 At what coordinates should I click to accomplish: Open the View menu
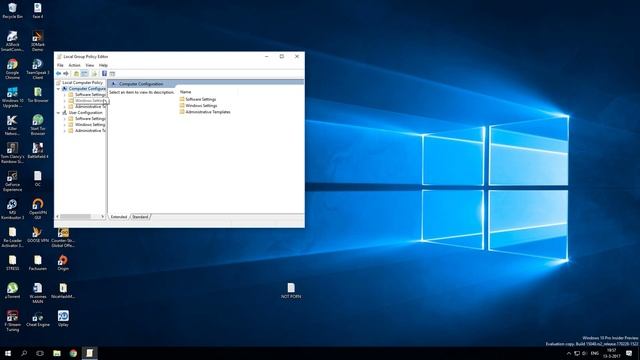click(90, 65)
